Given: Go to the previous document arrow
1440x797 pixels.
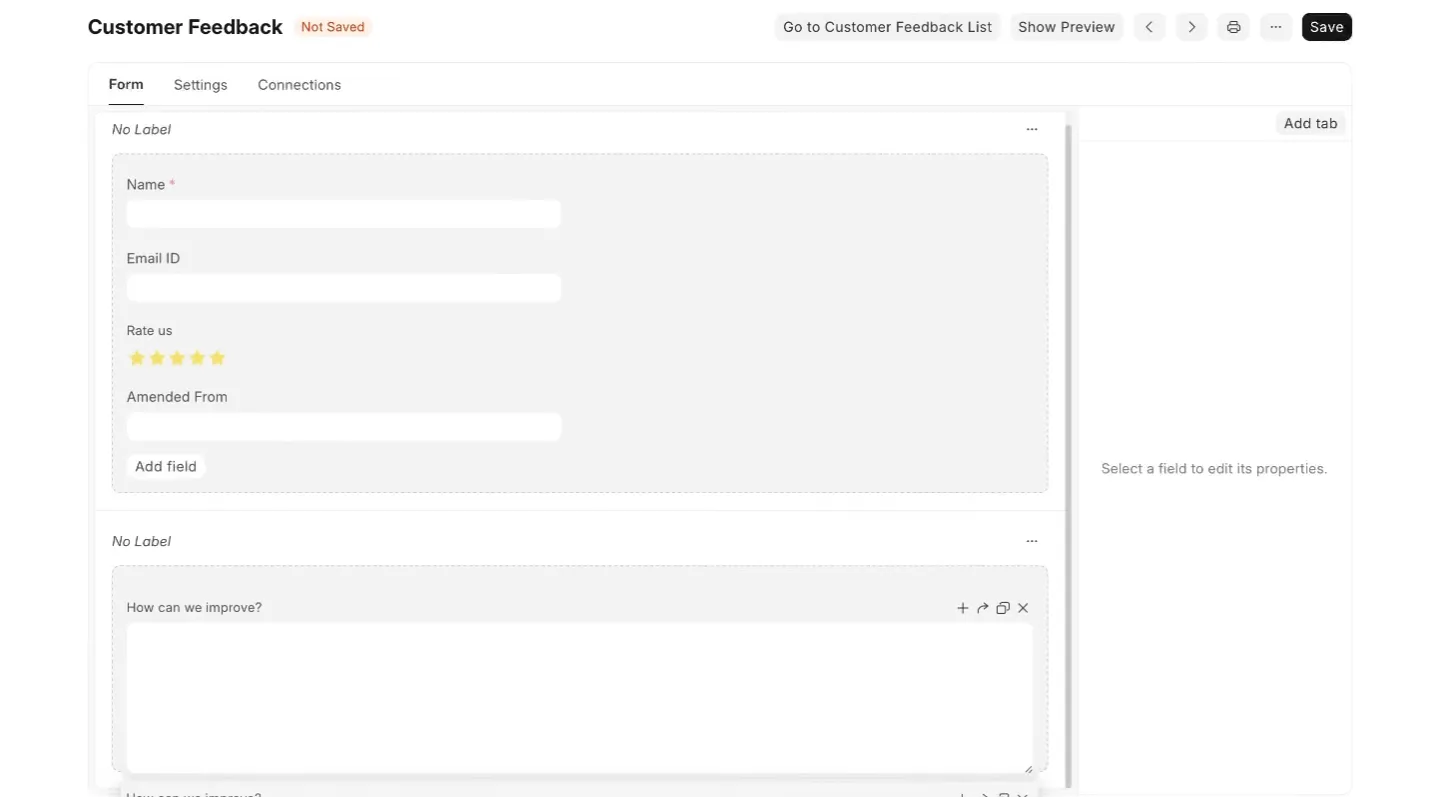Looking at the screenshot, I should (x=1149, y=27).
